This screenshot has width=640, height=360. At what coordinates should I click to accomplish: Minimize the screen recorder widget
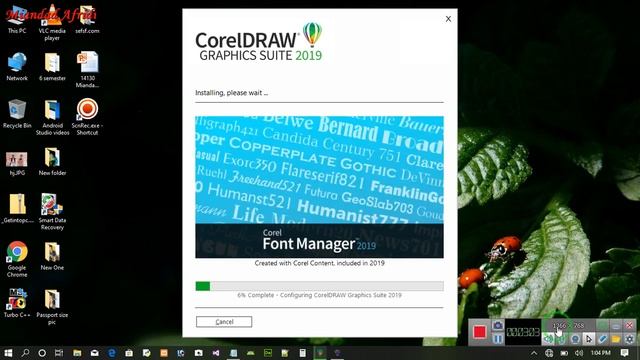click(x=616, y=325)
